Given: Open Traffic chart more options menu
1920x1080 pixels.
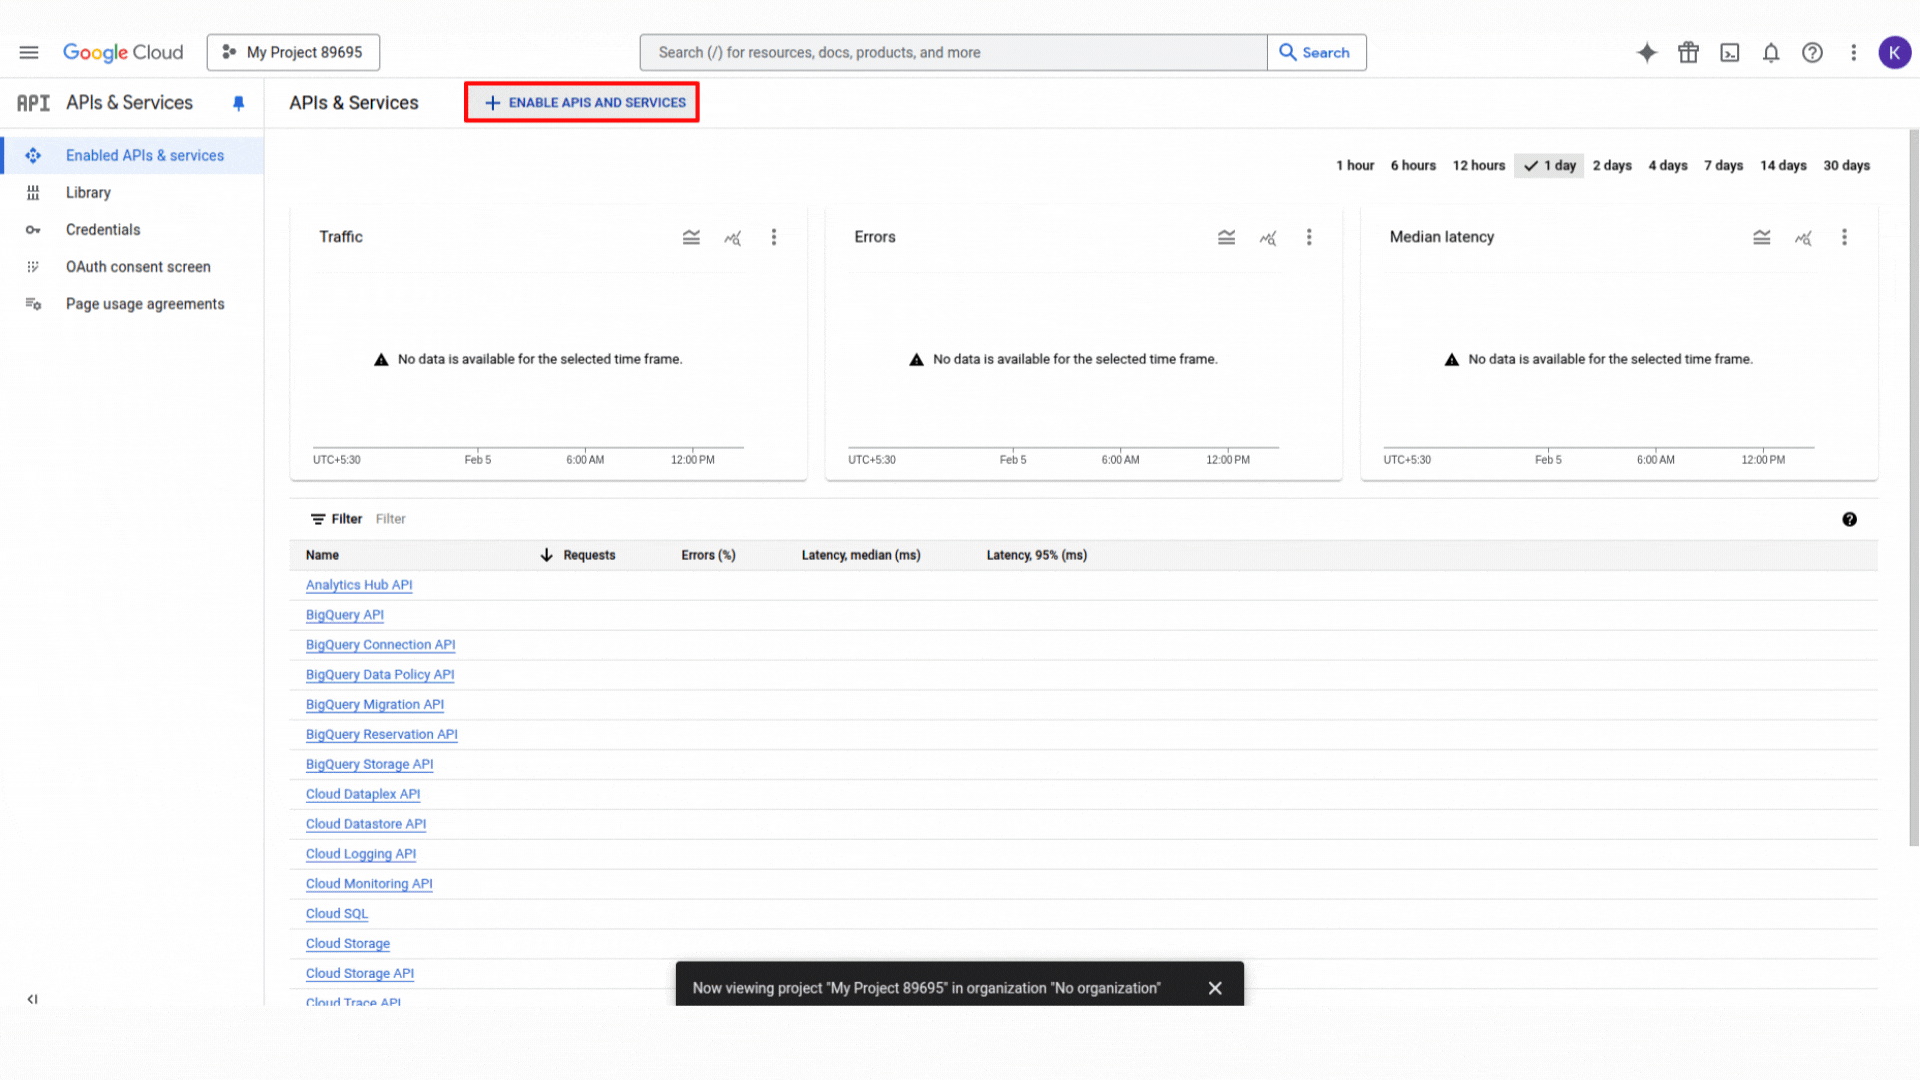Looking at the screenshot, I should click(774, 237).
